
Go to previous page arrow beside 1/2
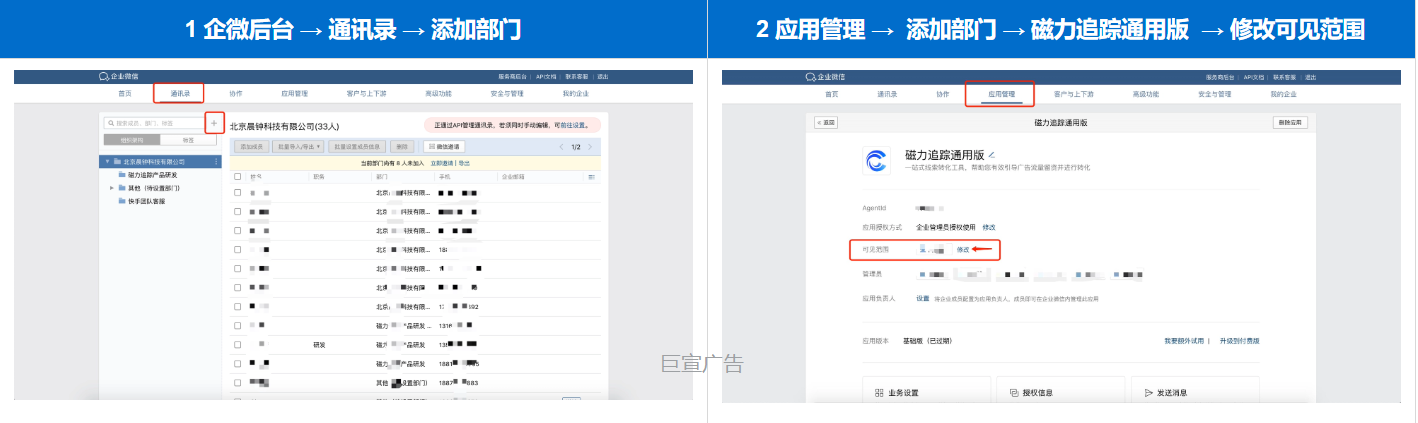pos(561,147)
